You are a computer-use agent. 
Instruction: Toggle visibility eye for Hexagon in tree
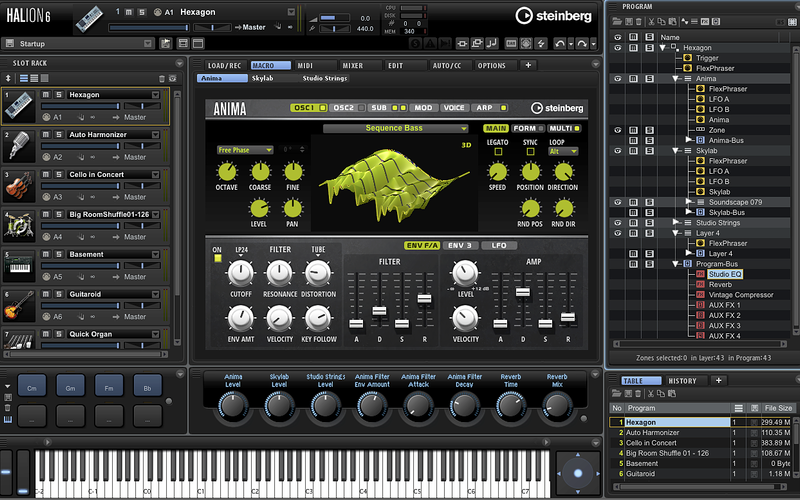(618, 48)
